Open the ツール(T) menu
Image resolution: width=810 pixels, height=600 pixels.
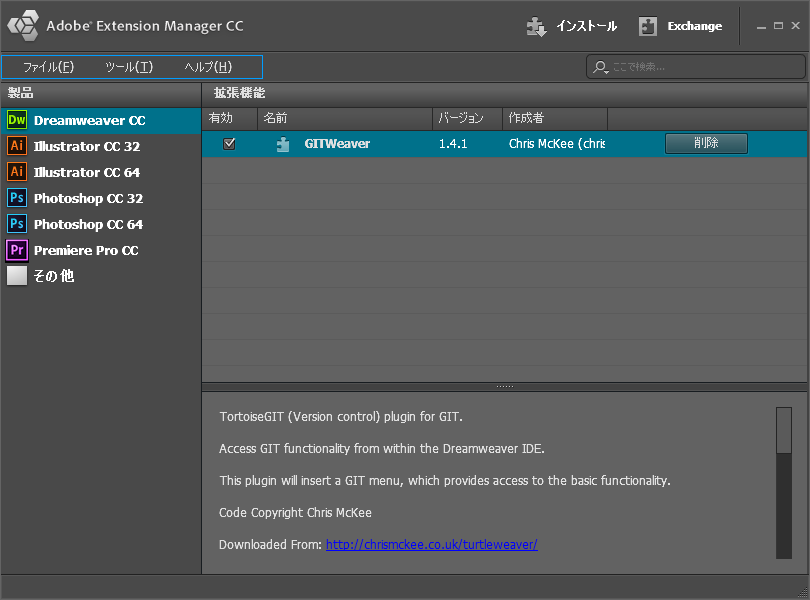coord(129,67)
